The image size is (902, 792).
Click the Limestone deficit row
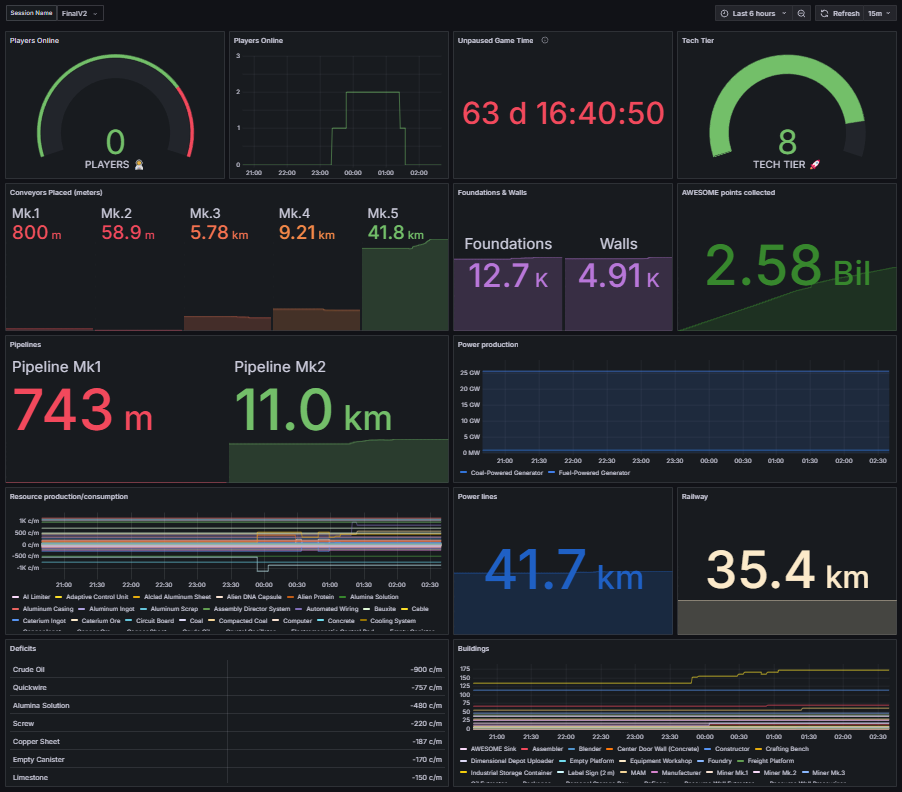(x=227, y=777)
